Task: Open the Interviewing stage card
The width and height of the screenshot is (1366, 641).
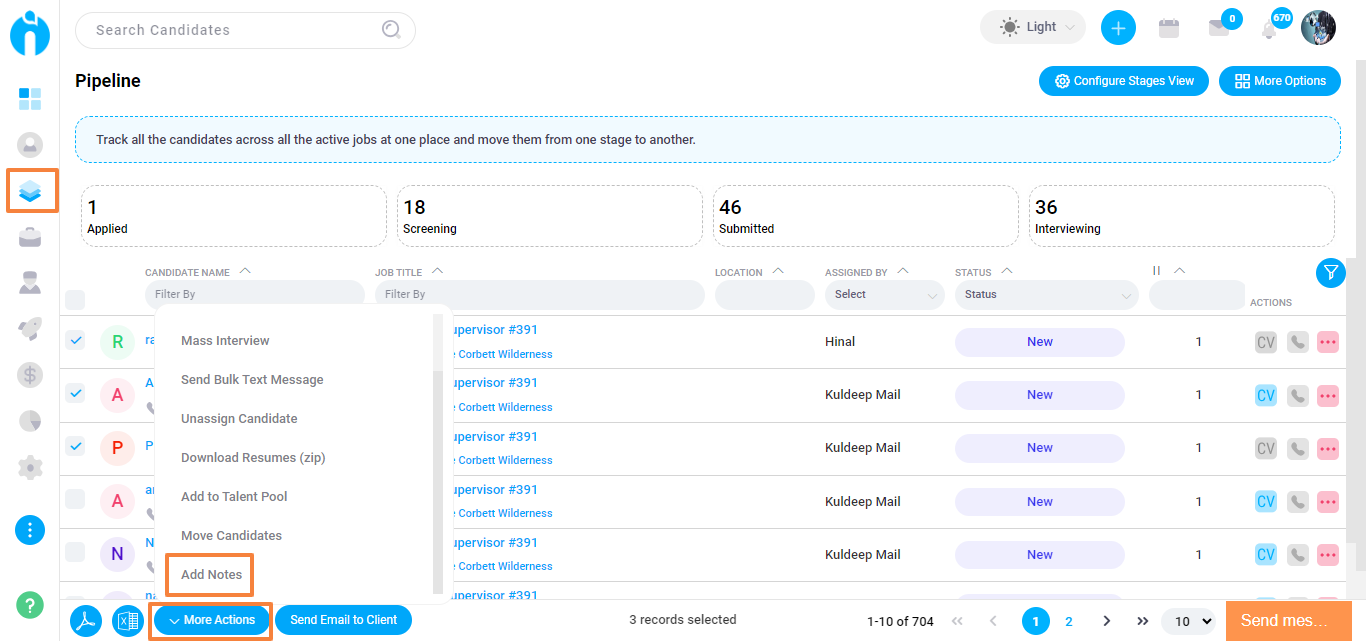Action: (x=1182, y=216)
